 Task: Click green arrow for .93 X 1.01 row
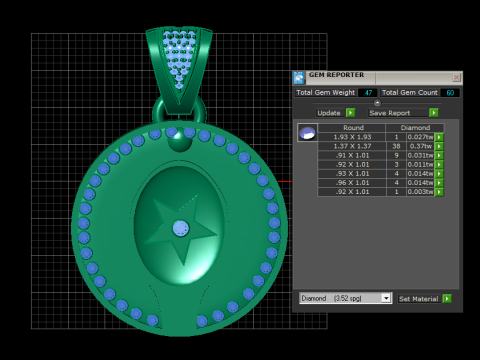coord(439,174)
